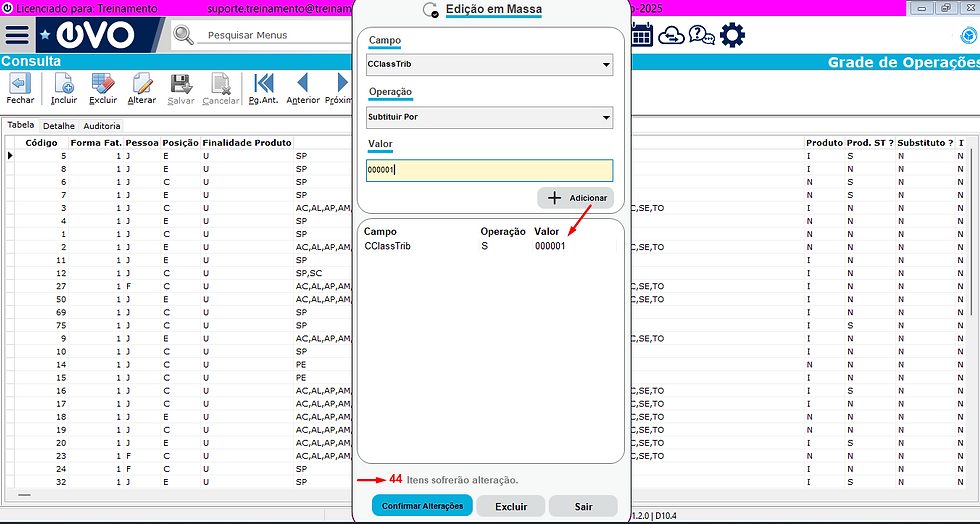Click the PE cell in row 14
Screen dimensions: 980x524
tap(301, 364)
